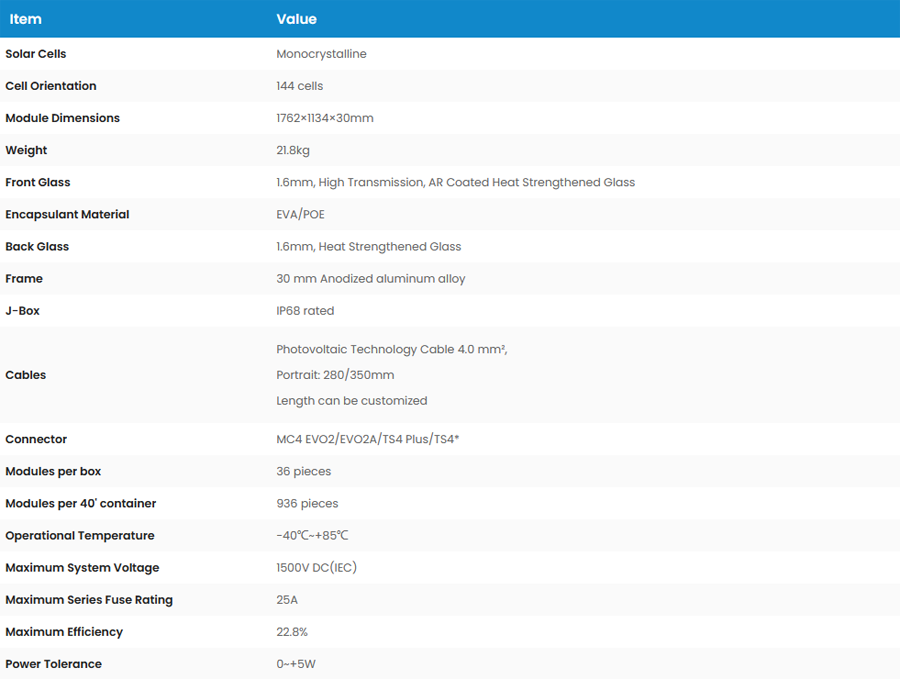Click the "Monocrystalline" value cell
The width and height of the screenshot is (900, 679).
pyautogui.click(x=321, y=54)
